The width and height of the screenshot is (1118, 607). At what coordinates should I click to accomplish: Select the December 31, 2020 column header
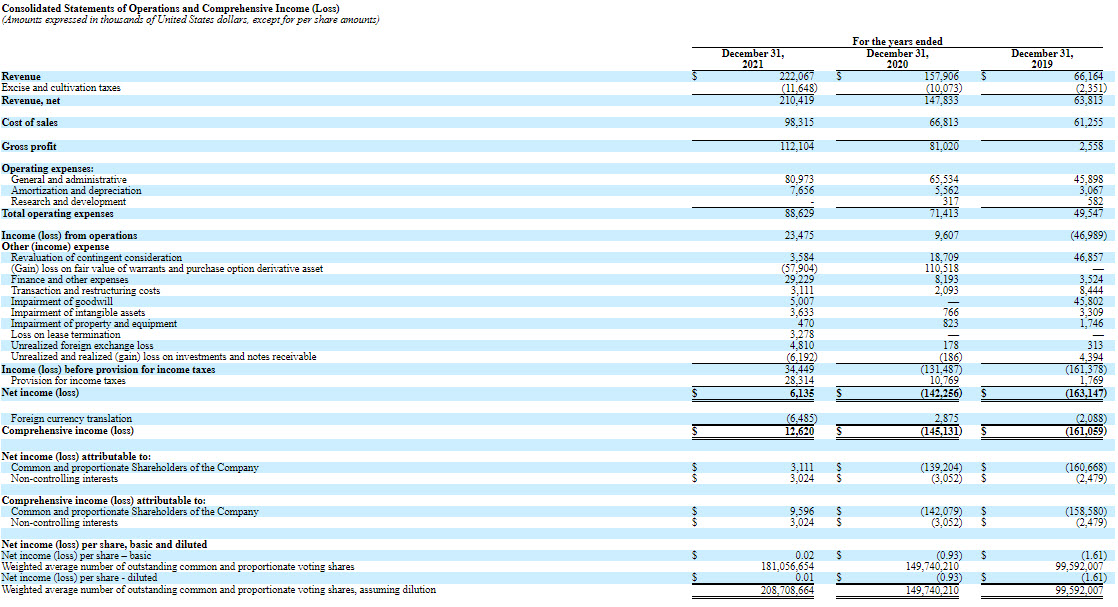(897, 58)
